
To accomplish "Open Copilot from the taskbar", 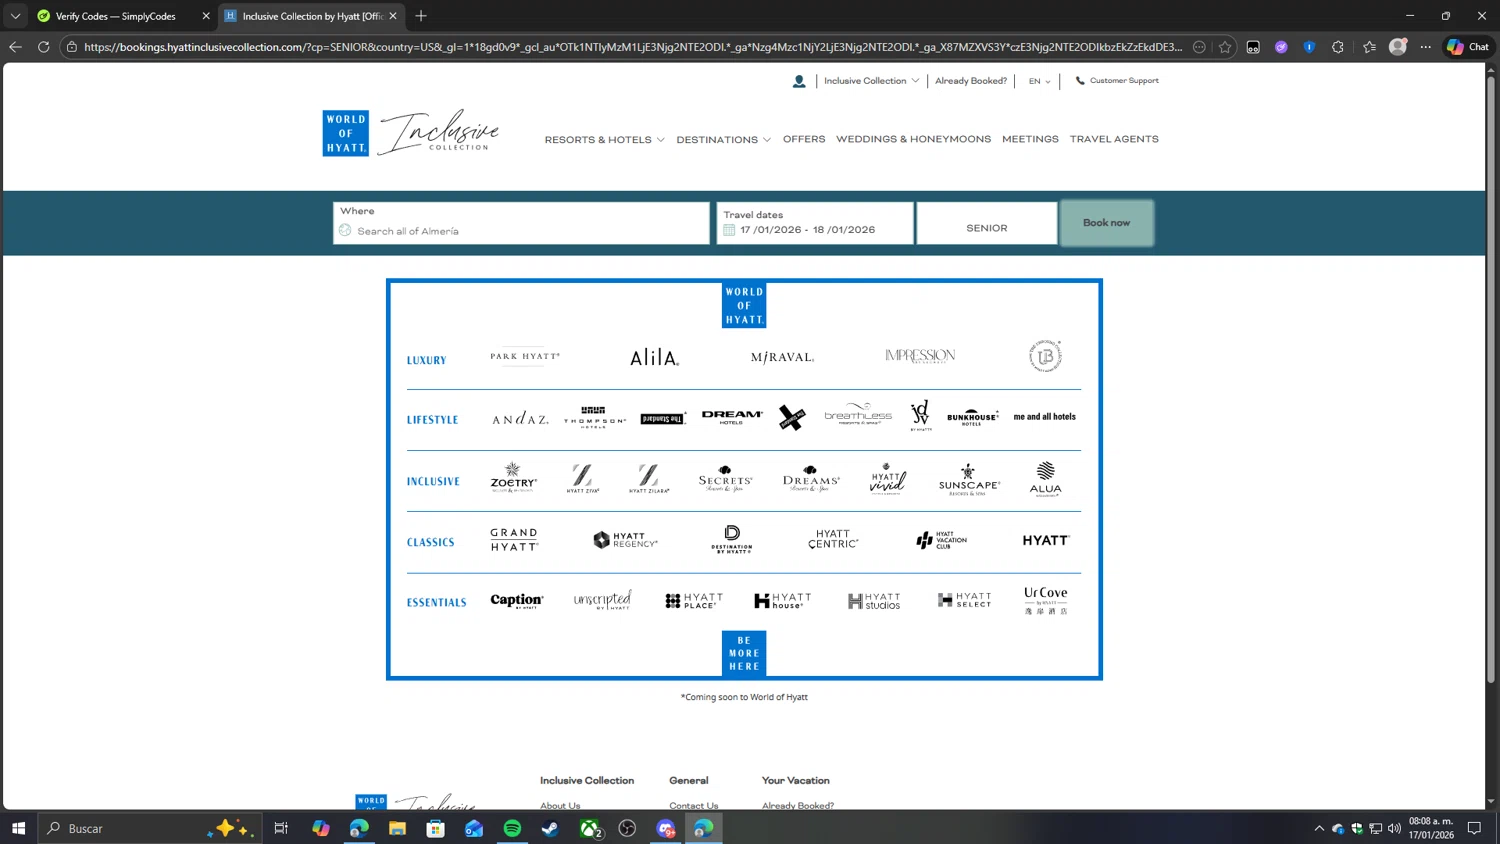I will coord(320,828).
